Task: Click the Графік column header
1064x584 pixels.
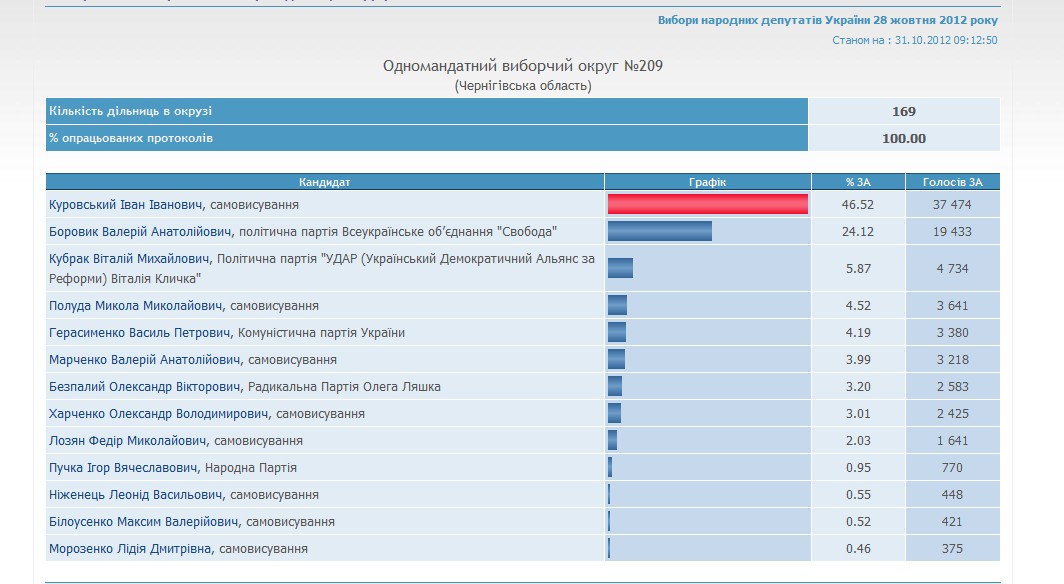Action: [x=707, y=182]
